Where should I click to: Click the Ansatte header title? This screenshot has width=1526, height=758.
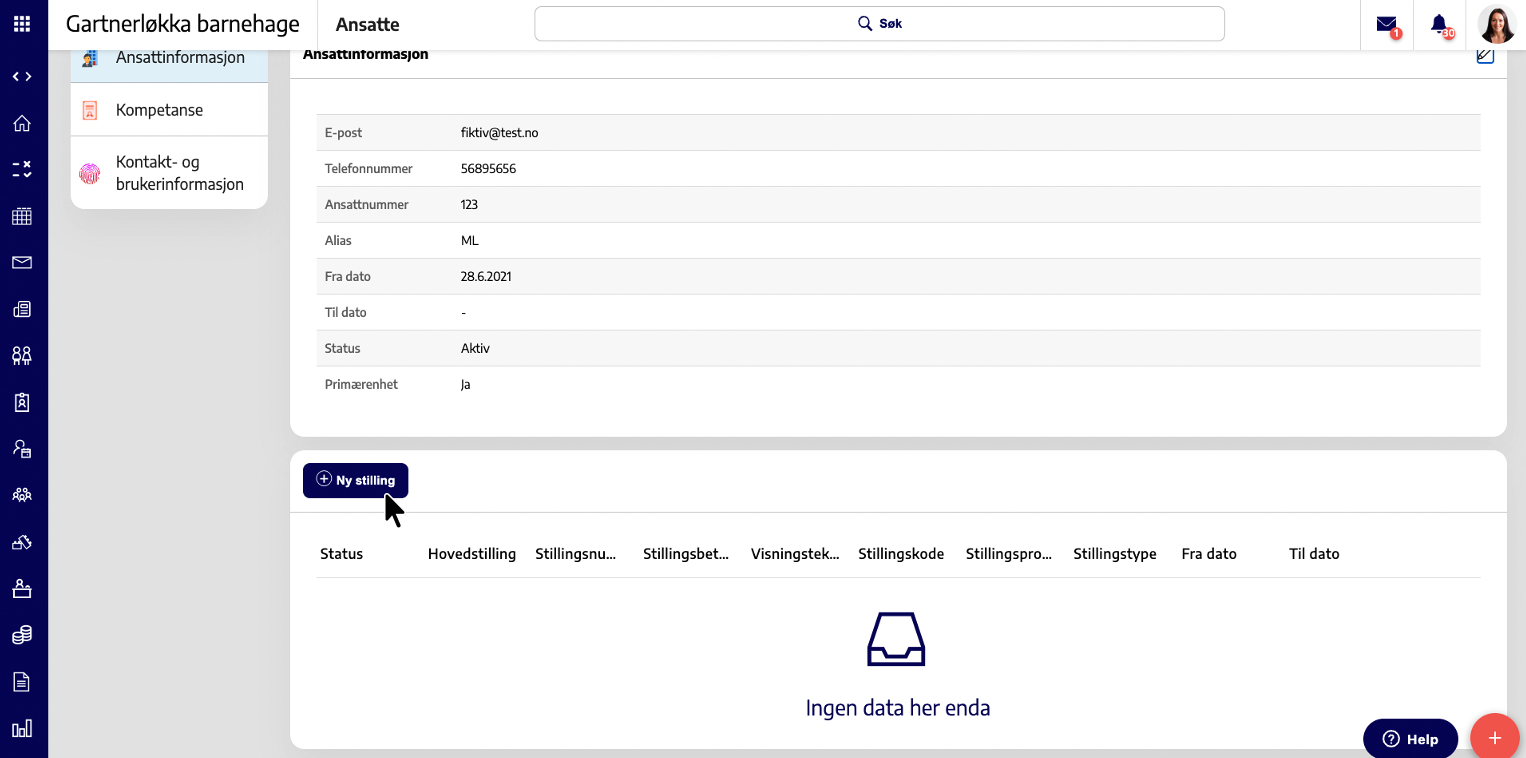click(368, 25)
